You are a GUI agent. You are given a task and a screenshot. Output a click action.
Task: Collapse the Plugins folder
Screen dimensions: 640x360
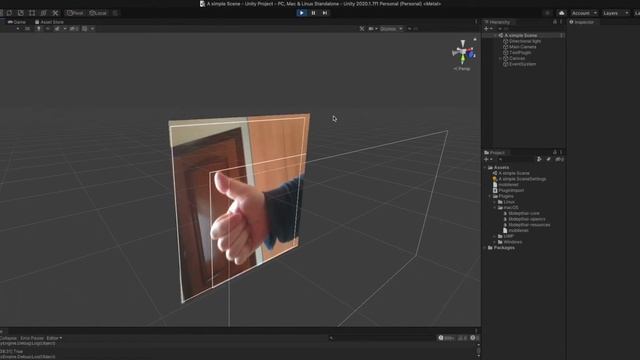coord(490,196)
